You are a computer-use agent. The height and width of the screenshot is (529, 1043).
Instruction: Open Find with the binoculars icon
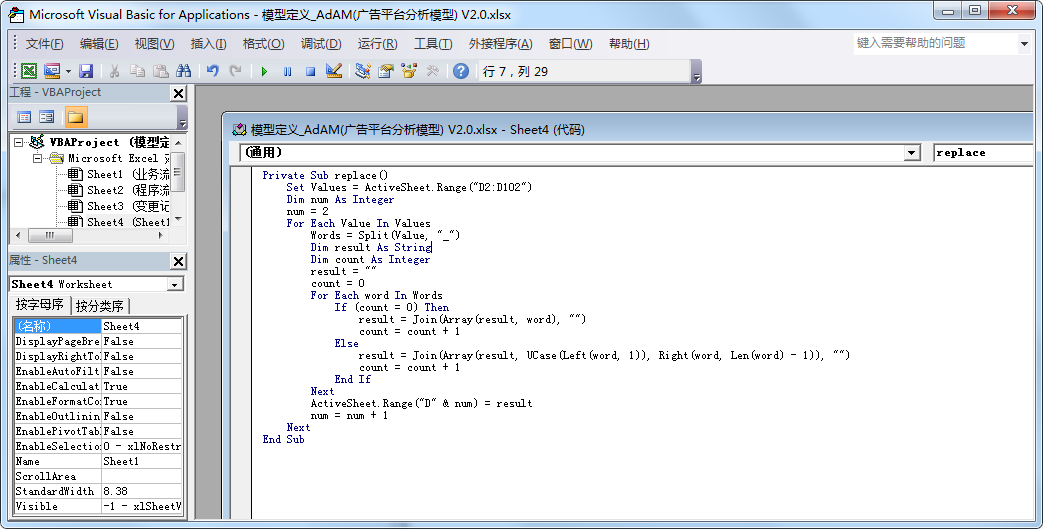pos(184,71)
